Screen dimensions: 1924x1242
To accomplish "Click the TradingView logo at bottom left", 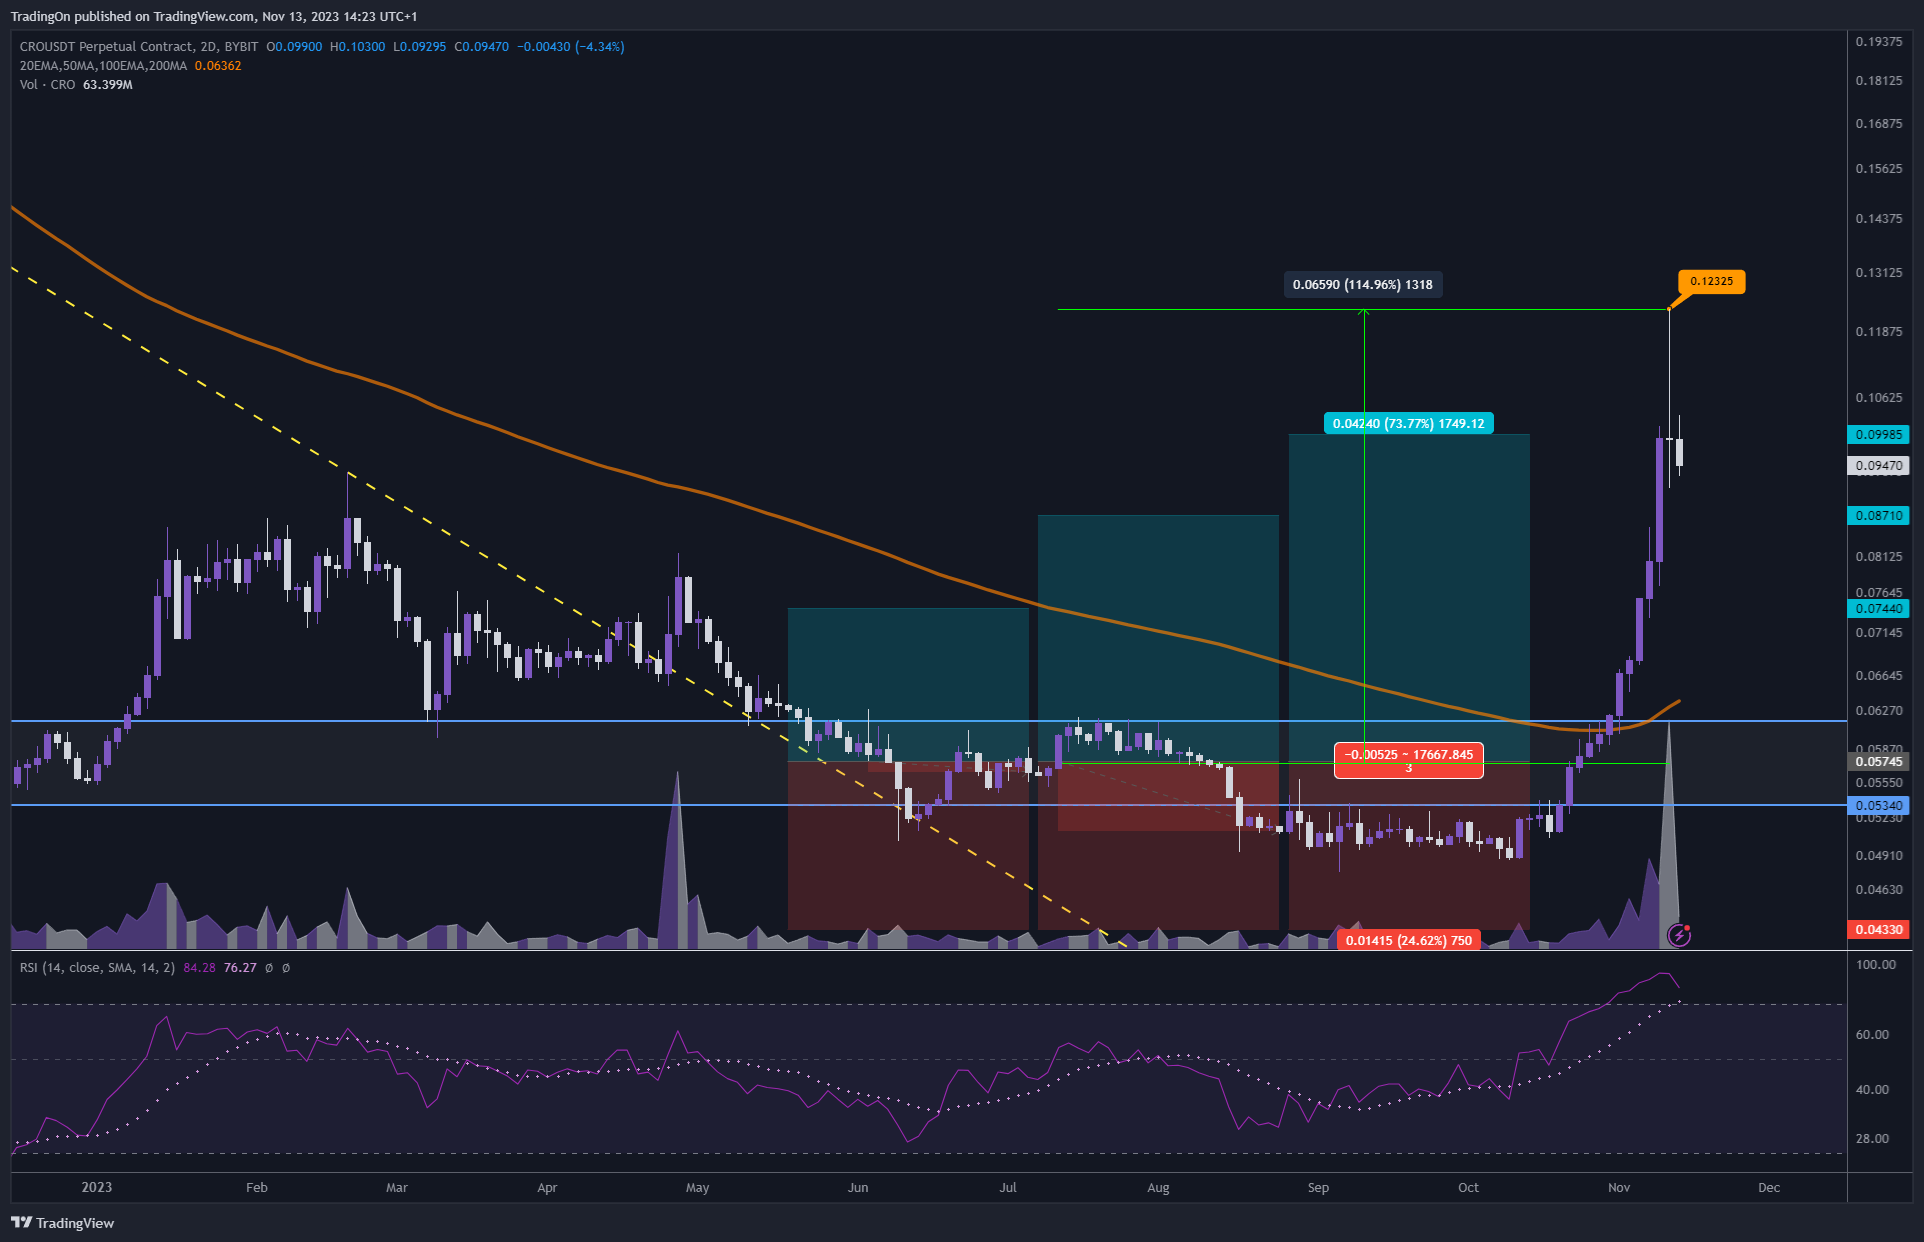I will 63,1222.
